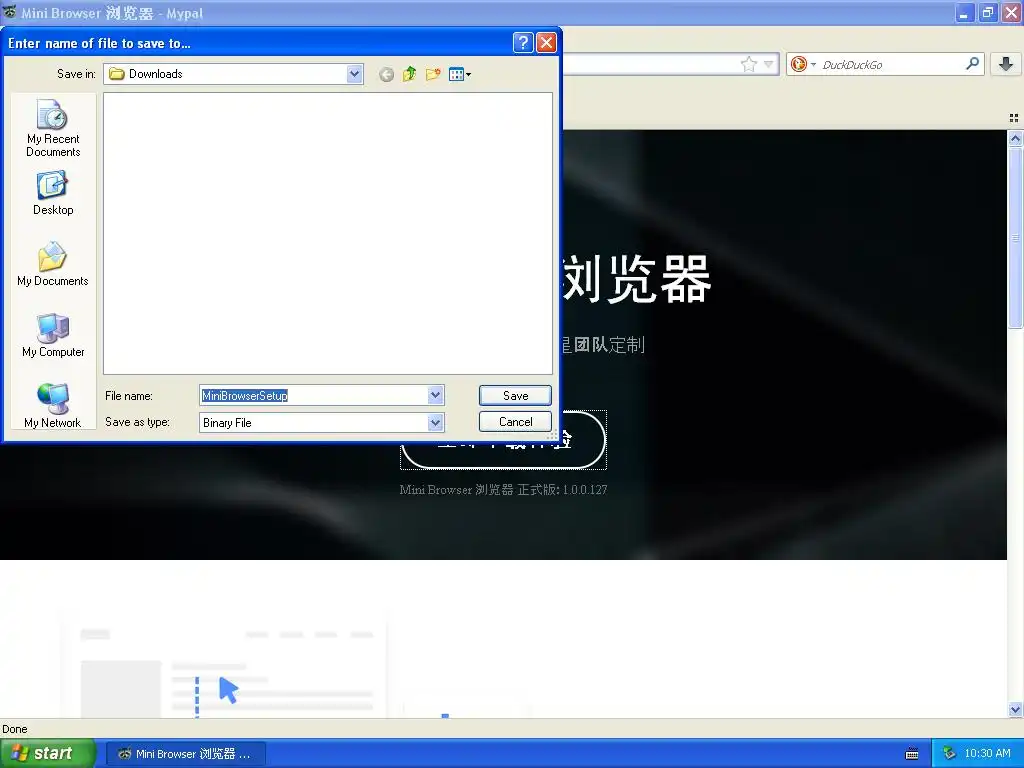Screen dimensions: 1024x768
Task: Open the URL bar history dropdown arrow
Action: tap(769, 64)
